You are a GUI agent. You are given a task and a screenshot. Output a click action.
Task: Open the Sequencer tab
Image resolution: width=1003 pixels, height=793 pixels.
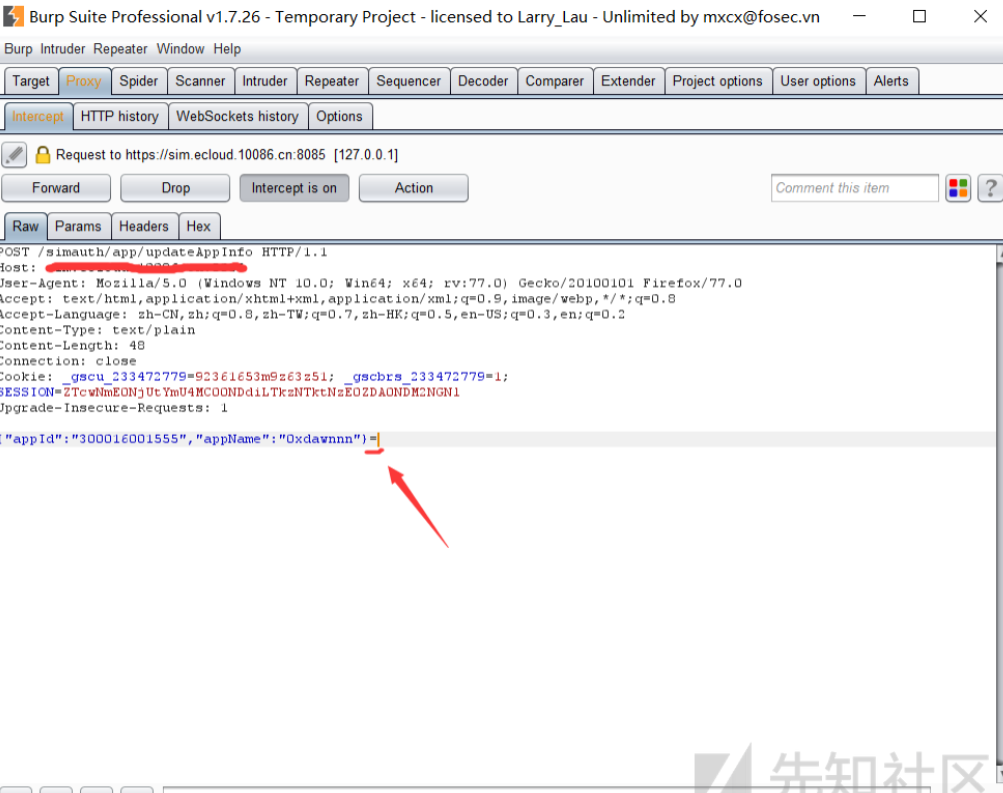point(409,81)
